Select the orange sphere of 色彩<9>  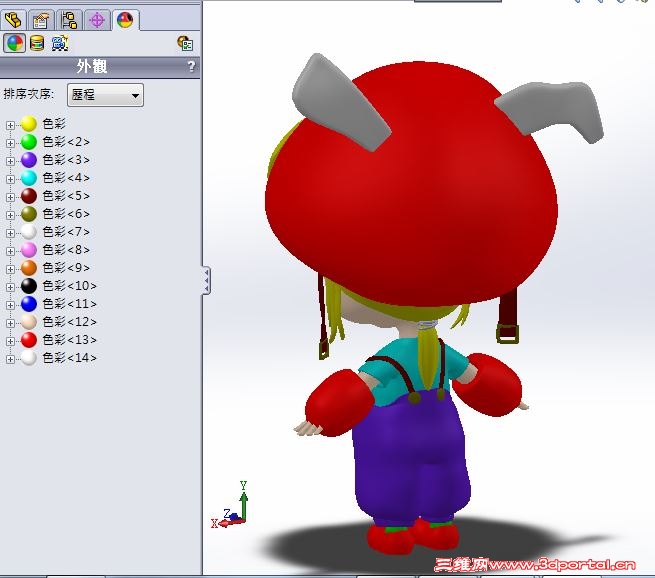click(x=29, y=267)
